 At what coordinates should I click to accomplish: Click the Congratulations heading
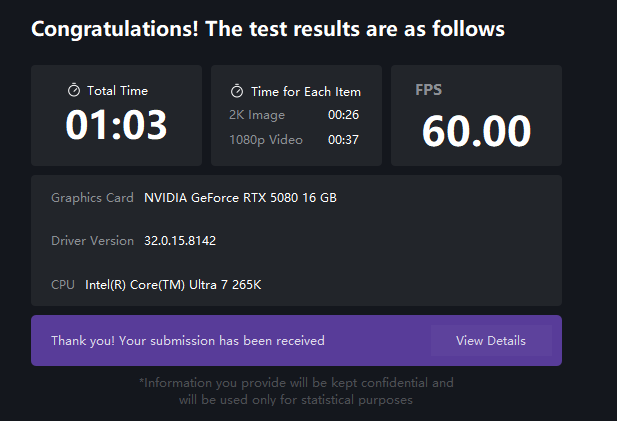coord(268,28)
